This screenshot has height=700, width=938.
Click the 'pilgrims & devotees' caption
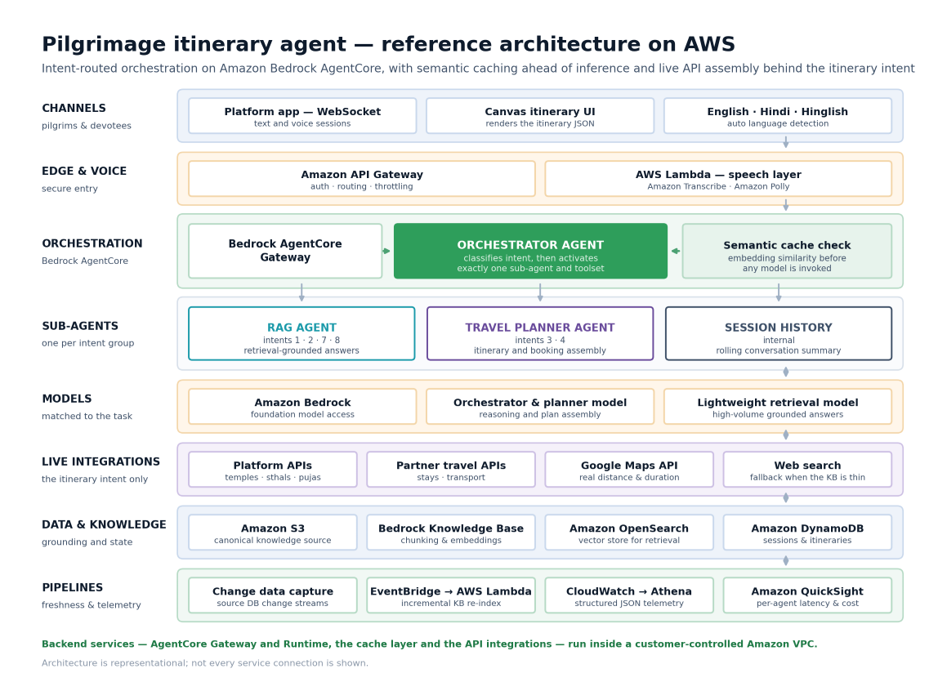coord(86,126)
